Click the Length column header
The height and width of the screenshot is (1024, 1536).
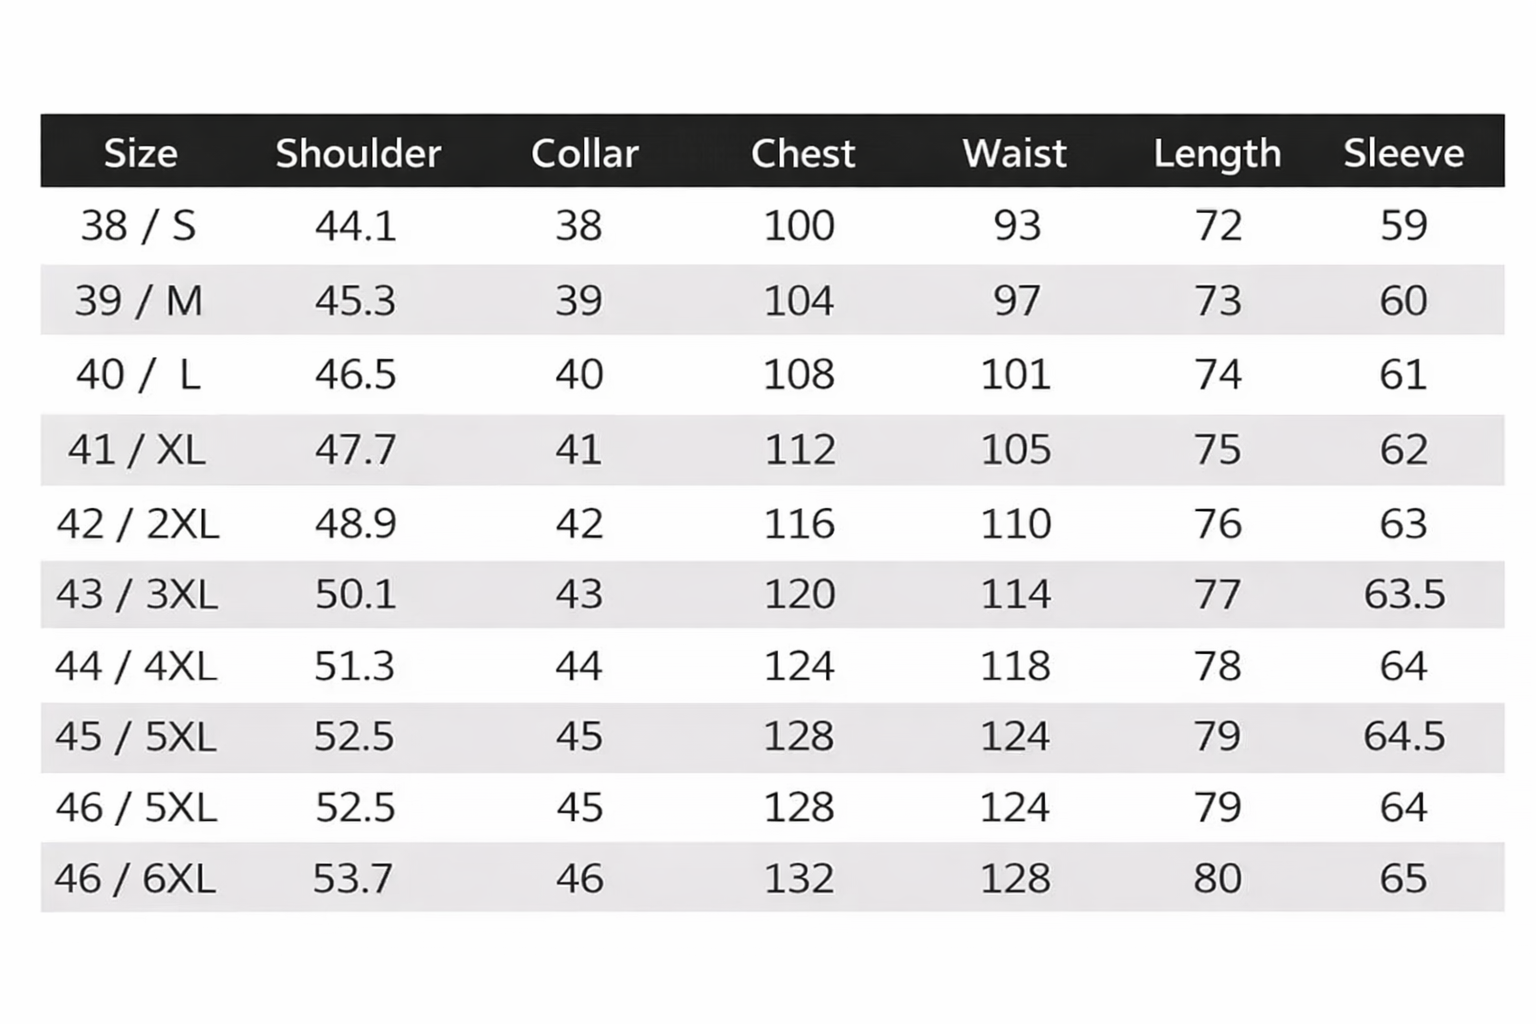click(1217, 153)
